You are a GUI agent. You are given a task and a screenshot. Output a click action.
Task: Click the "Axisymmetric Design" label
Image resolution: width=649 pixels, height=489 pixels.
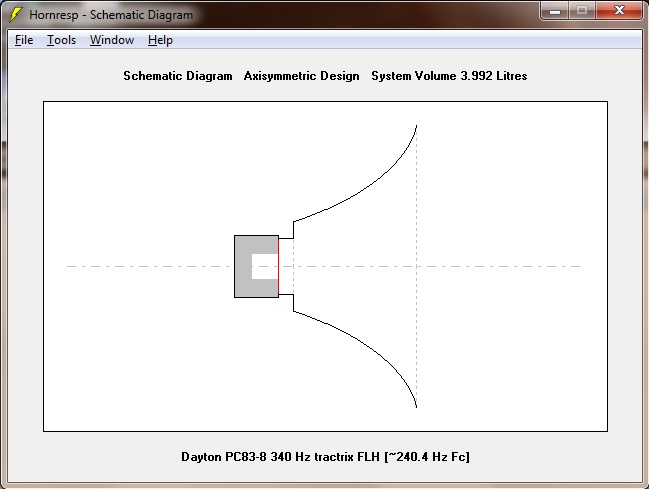(301, 76)
